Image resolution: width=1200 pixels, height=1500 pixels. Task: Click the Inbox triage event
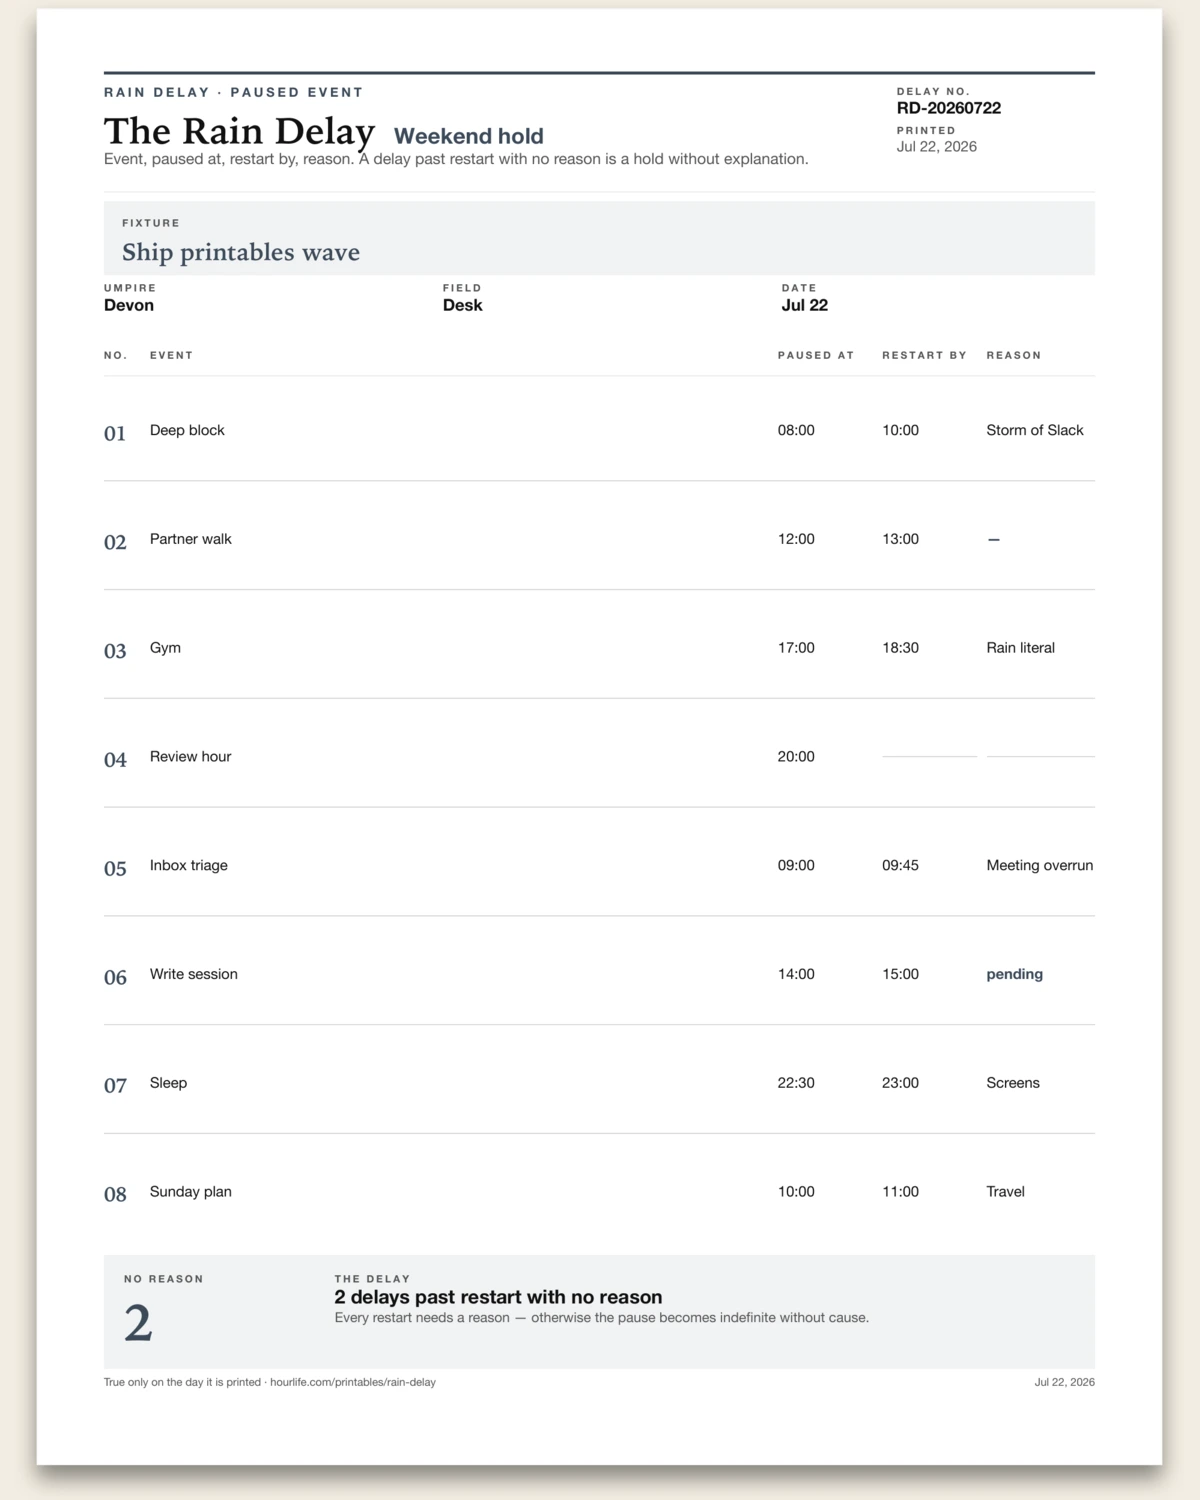pyautogui.click(x=189, y=865)
